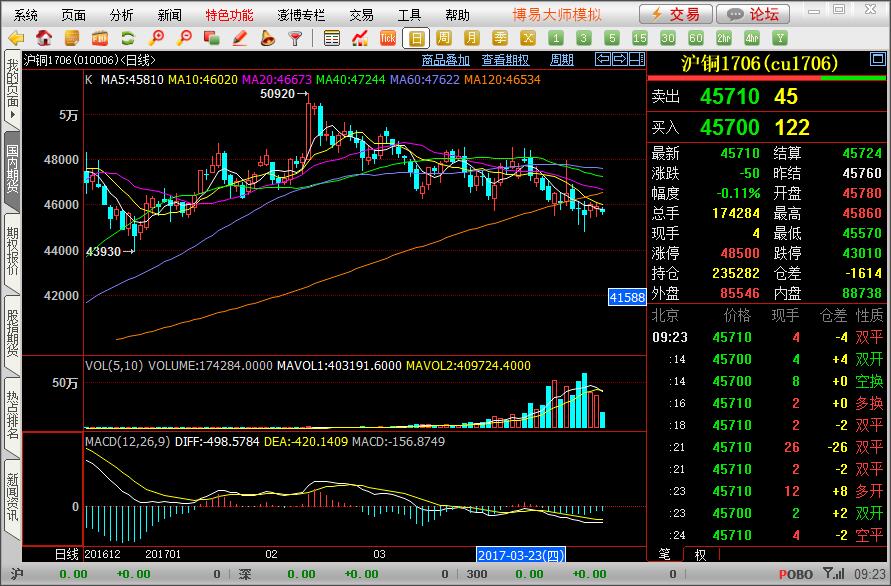891x586 pixels.
Task: Click the funnel filter icon
Action: click(x=295, y=38)
